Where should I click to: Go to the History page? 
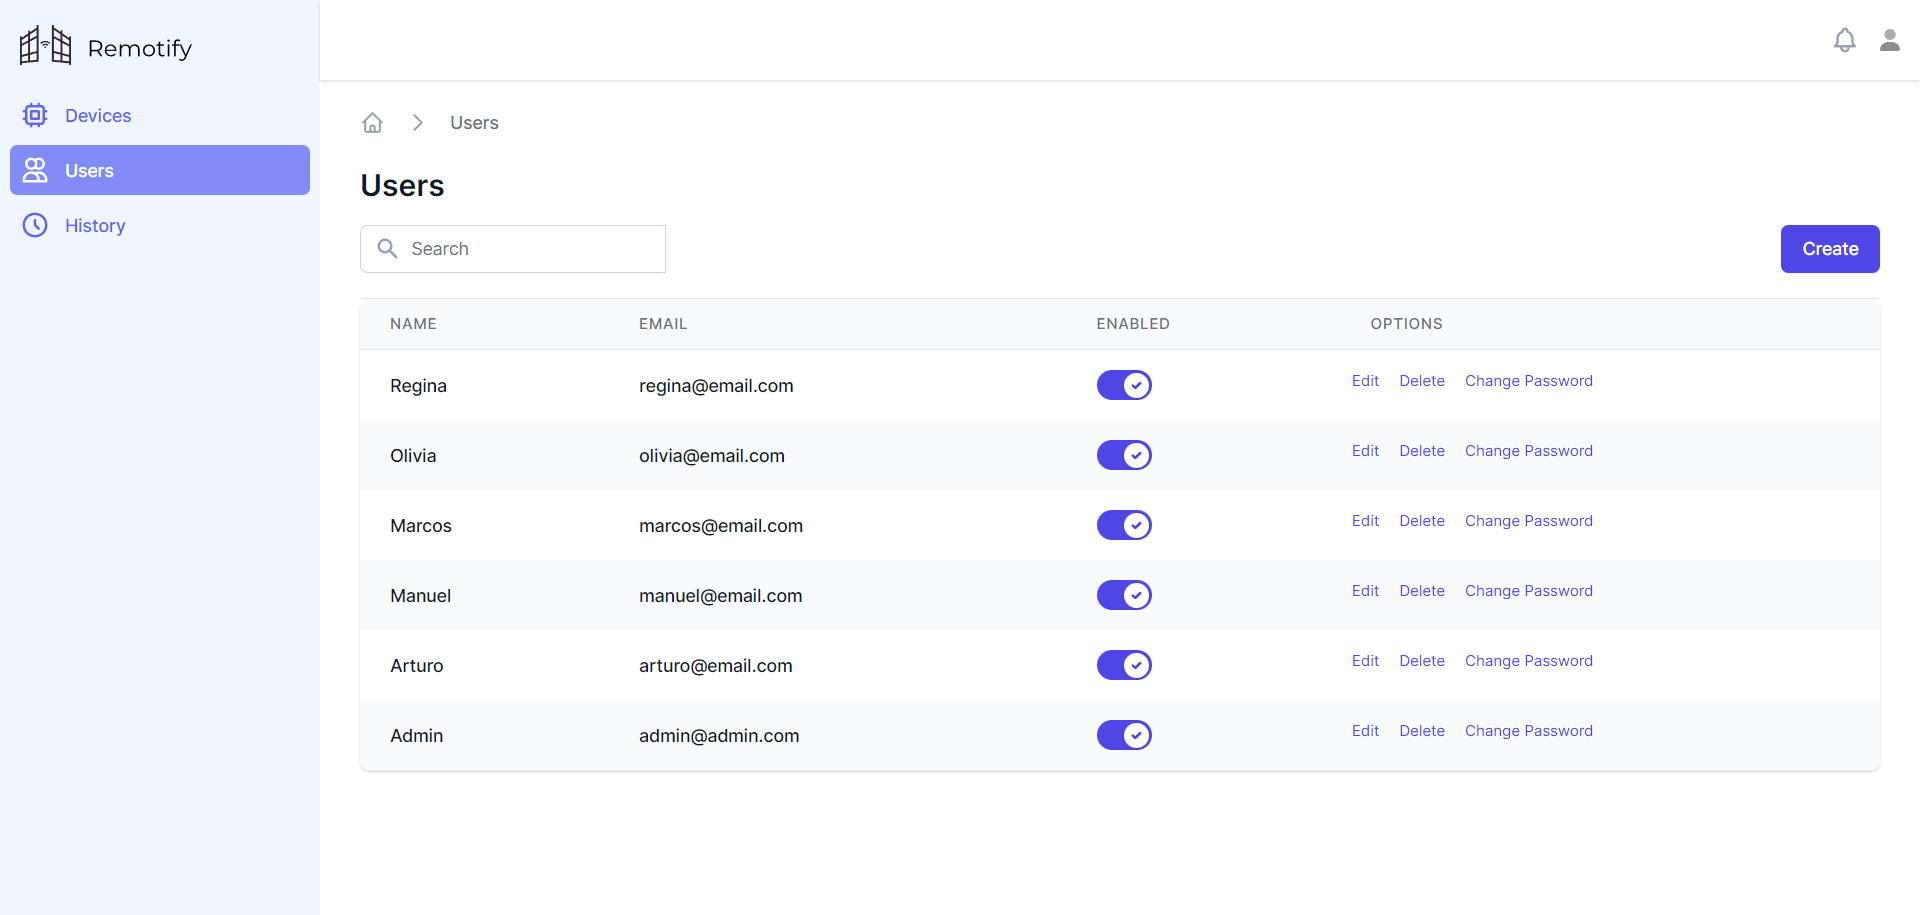point(160,225)
